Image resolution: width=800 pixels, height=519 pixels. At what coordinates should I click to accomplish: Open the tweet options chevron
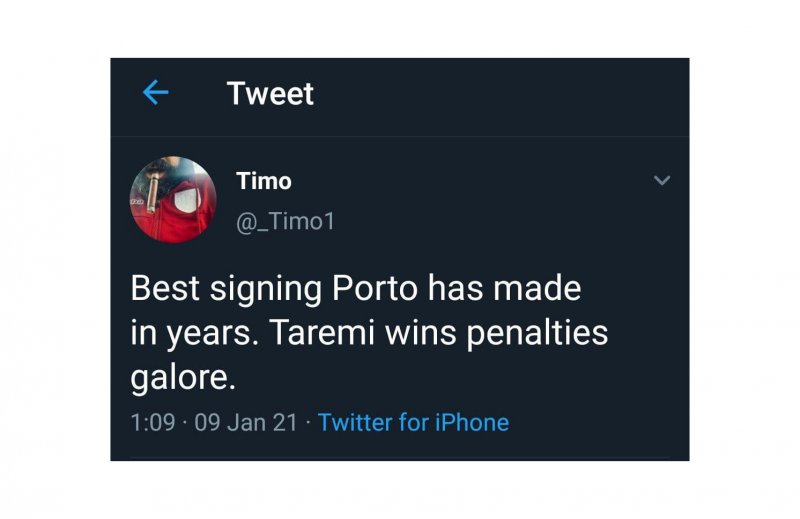pyautogui.click(x=661, y=181)
